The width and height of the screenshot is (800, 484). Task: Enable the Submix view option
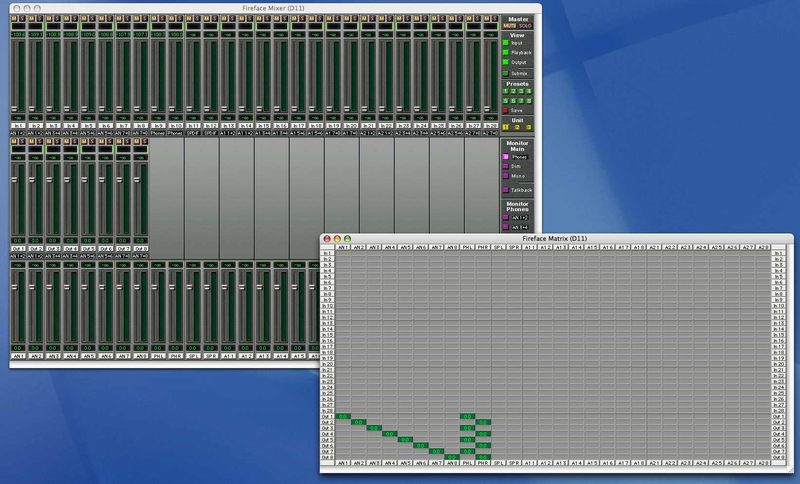(506, 73)
